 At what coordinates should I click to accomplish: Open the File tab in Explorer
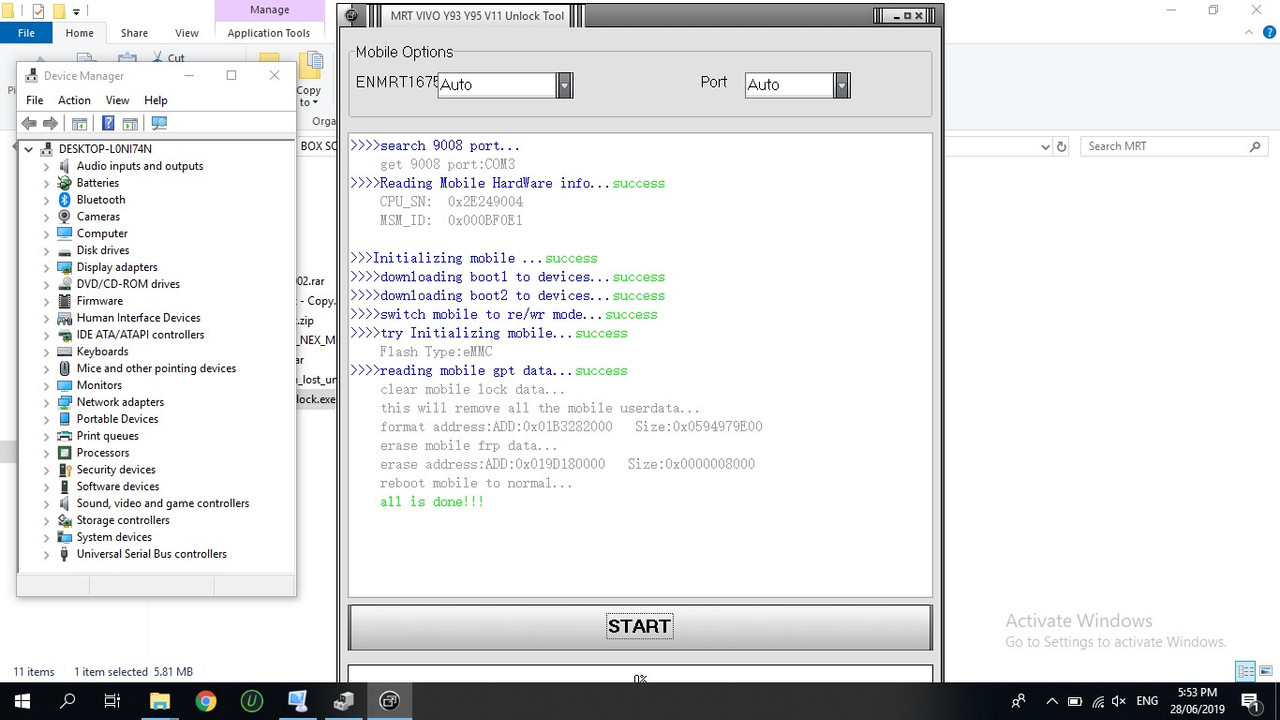coord(26,33)
